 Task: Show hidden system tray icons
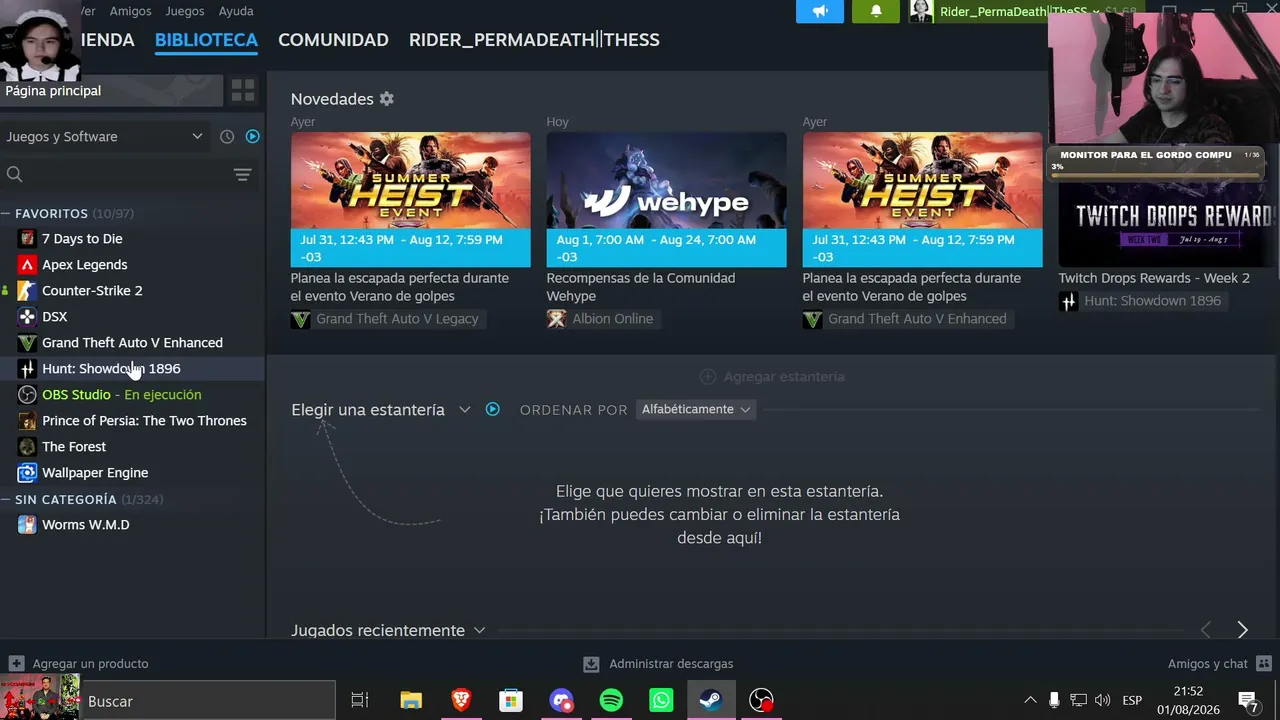[1030, 700]
